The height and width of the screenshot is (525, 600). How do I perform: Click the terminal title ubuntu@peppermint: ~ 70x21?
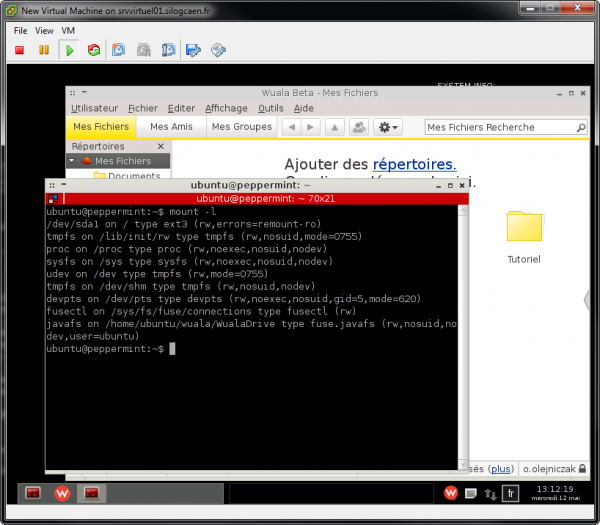(x=266, y=199)
